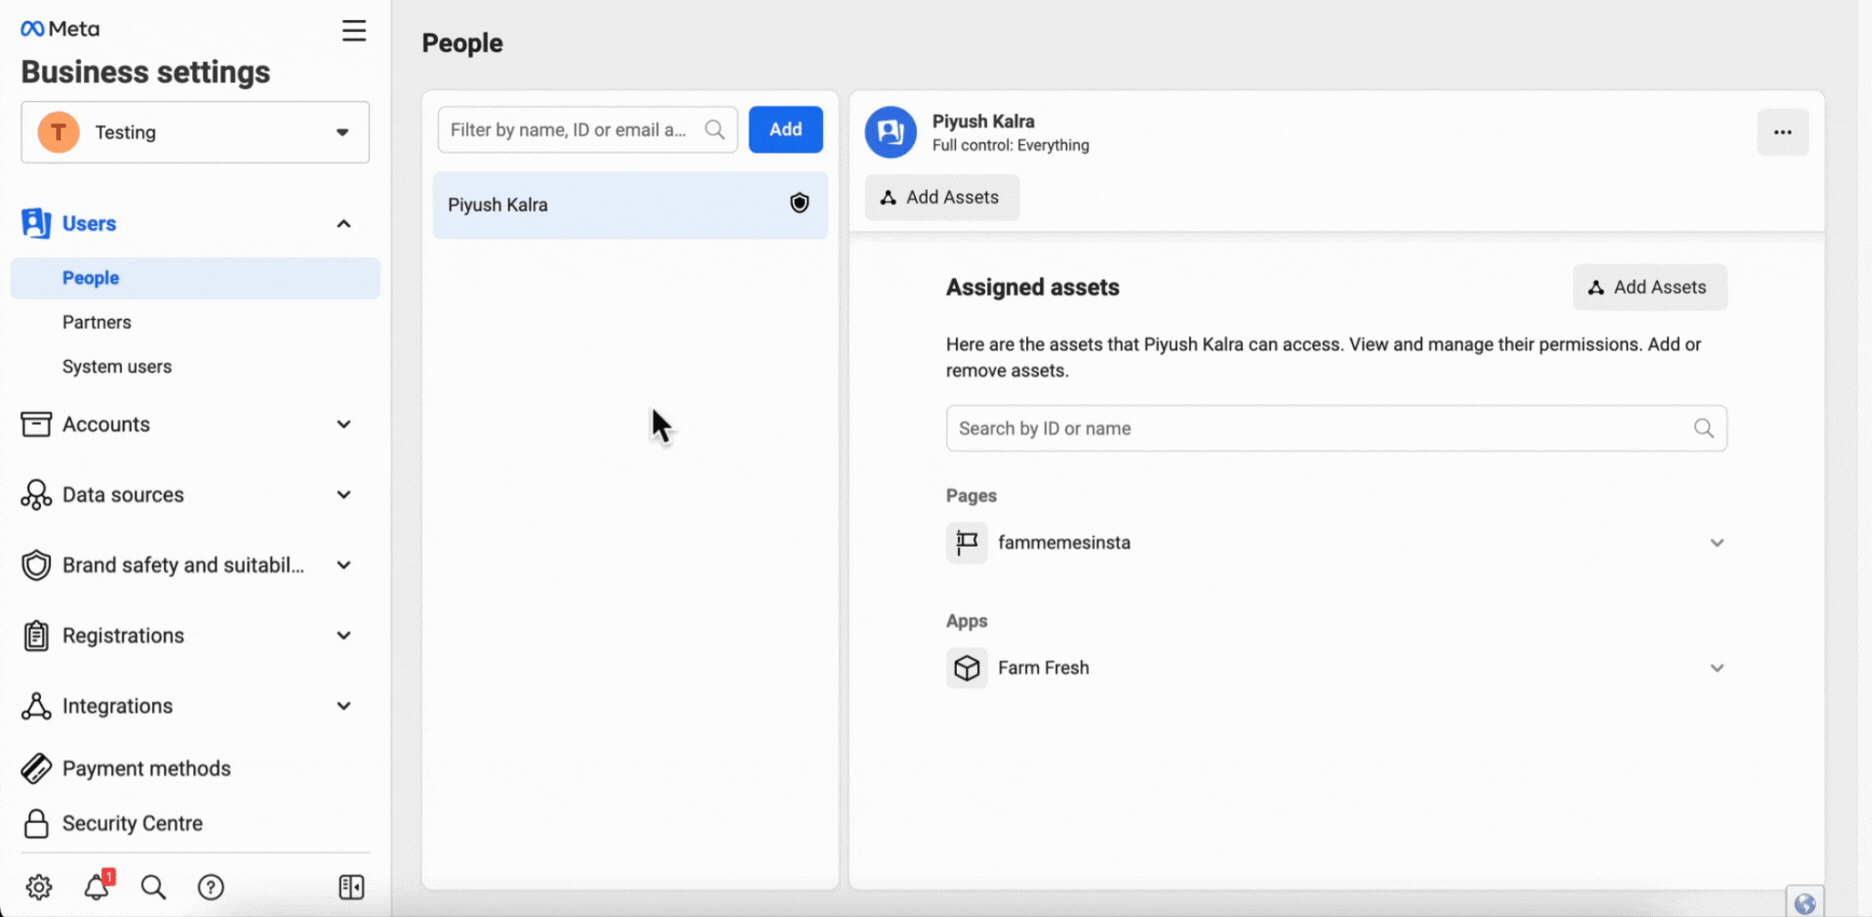1872x917 pixels.
Task: Open the Testing business account dropdown
Action: [195, 132]
